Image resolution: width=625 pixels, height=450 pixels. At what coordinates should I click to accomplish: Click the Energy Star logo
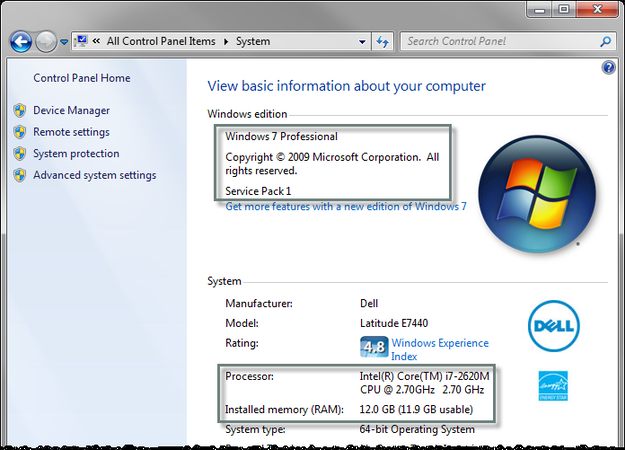click(x=553, y=386)
